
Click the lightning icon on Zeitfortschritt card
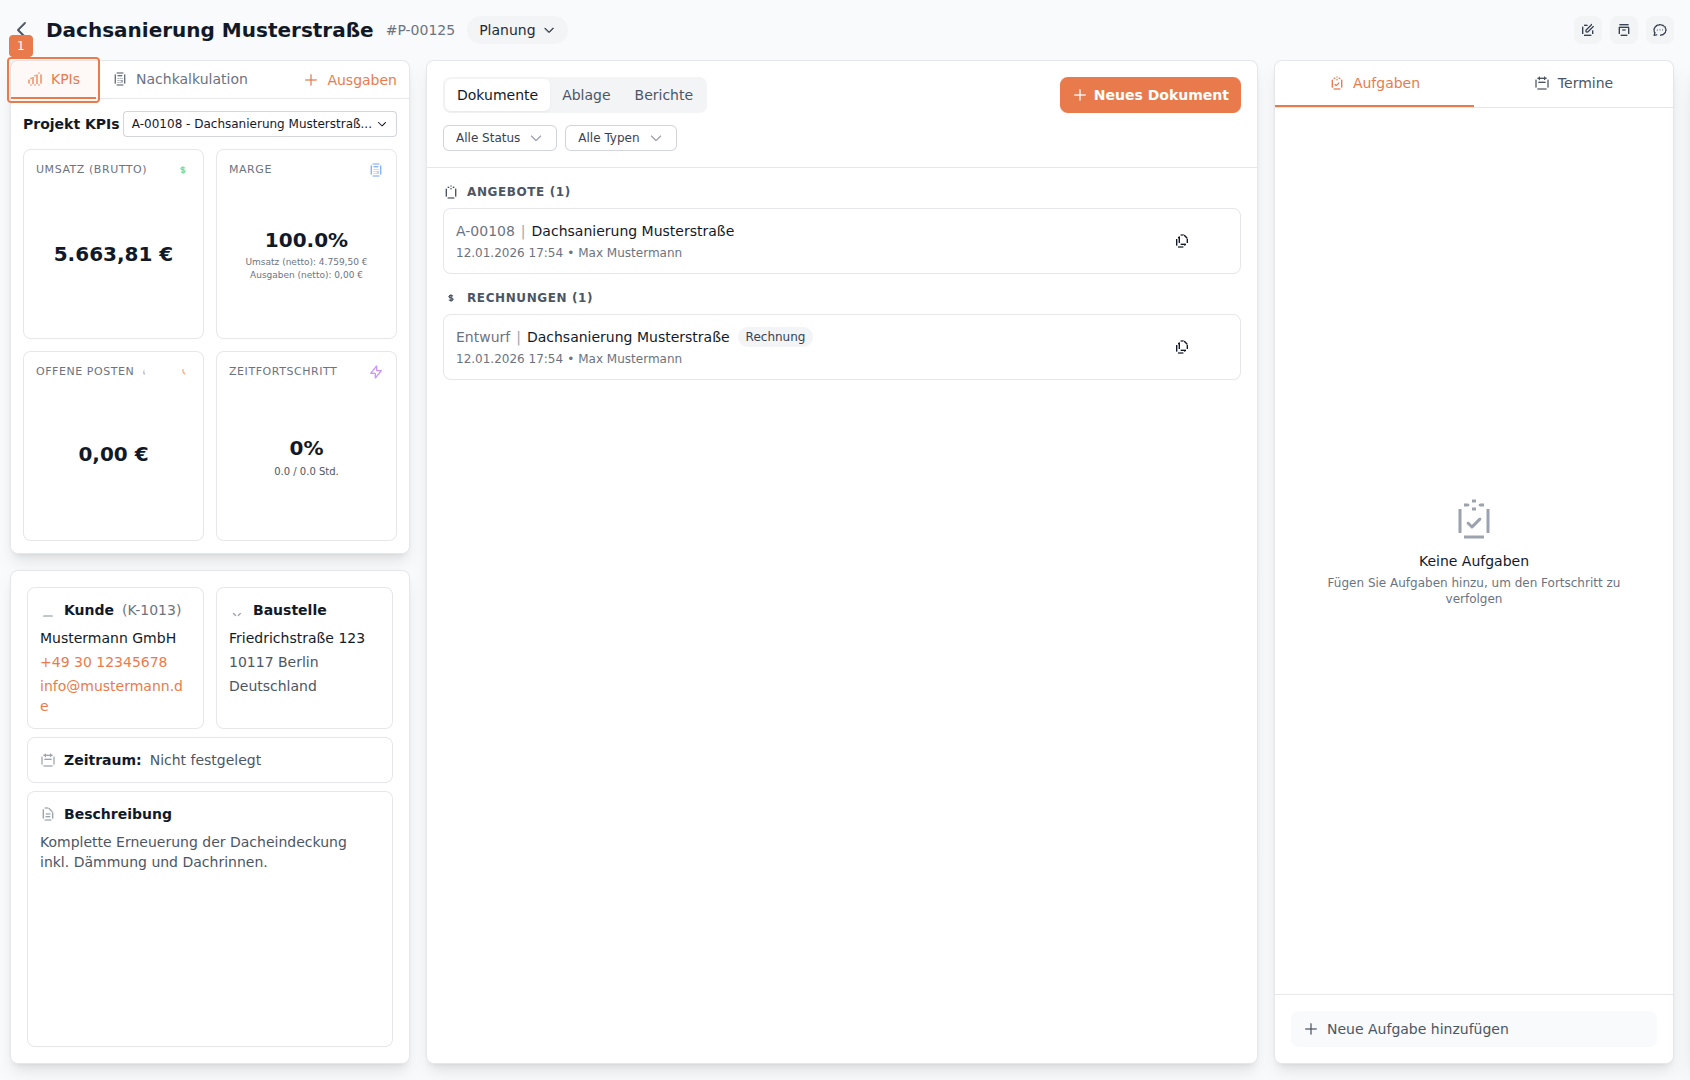(375, 371)
